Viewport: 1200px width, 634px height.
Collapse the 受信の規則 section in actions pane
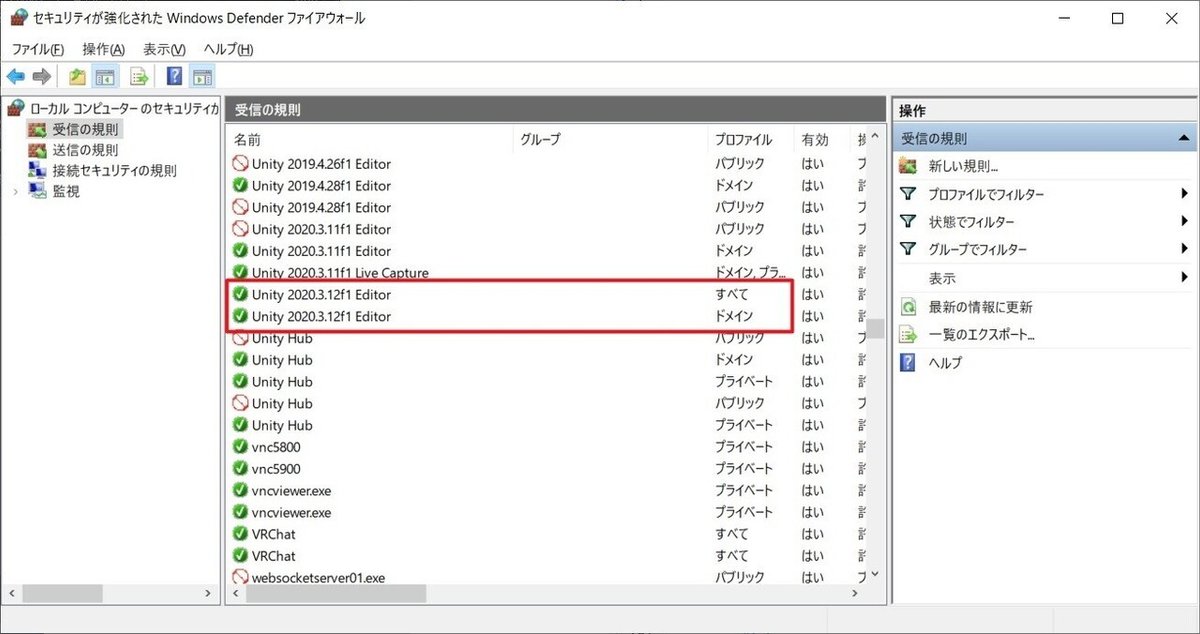pos(1182,139)
